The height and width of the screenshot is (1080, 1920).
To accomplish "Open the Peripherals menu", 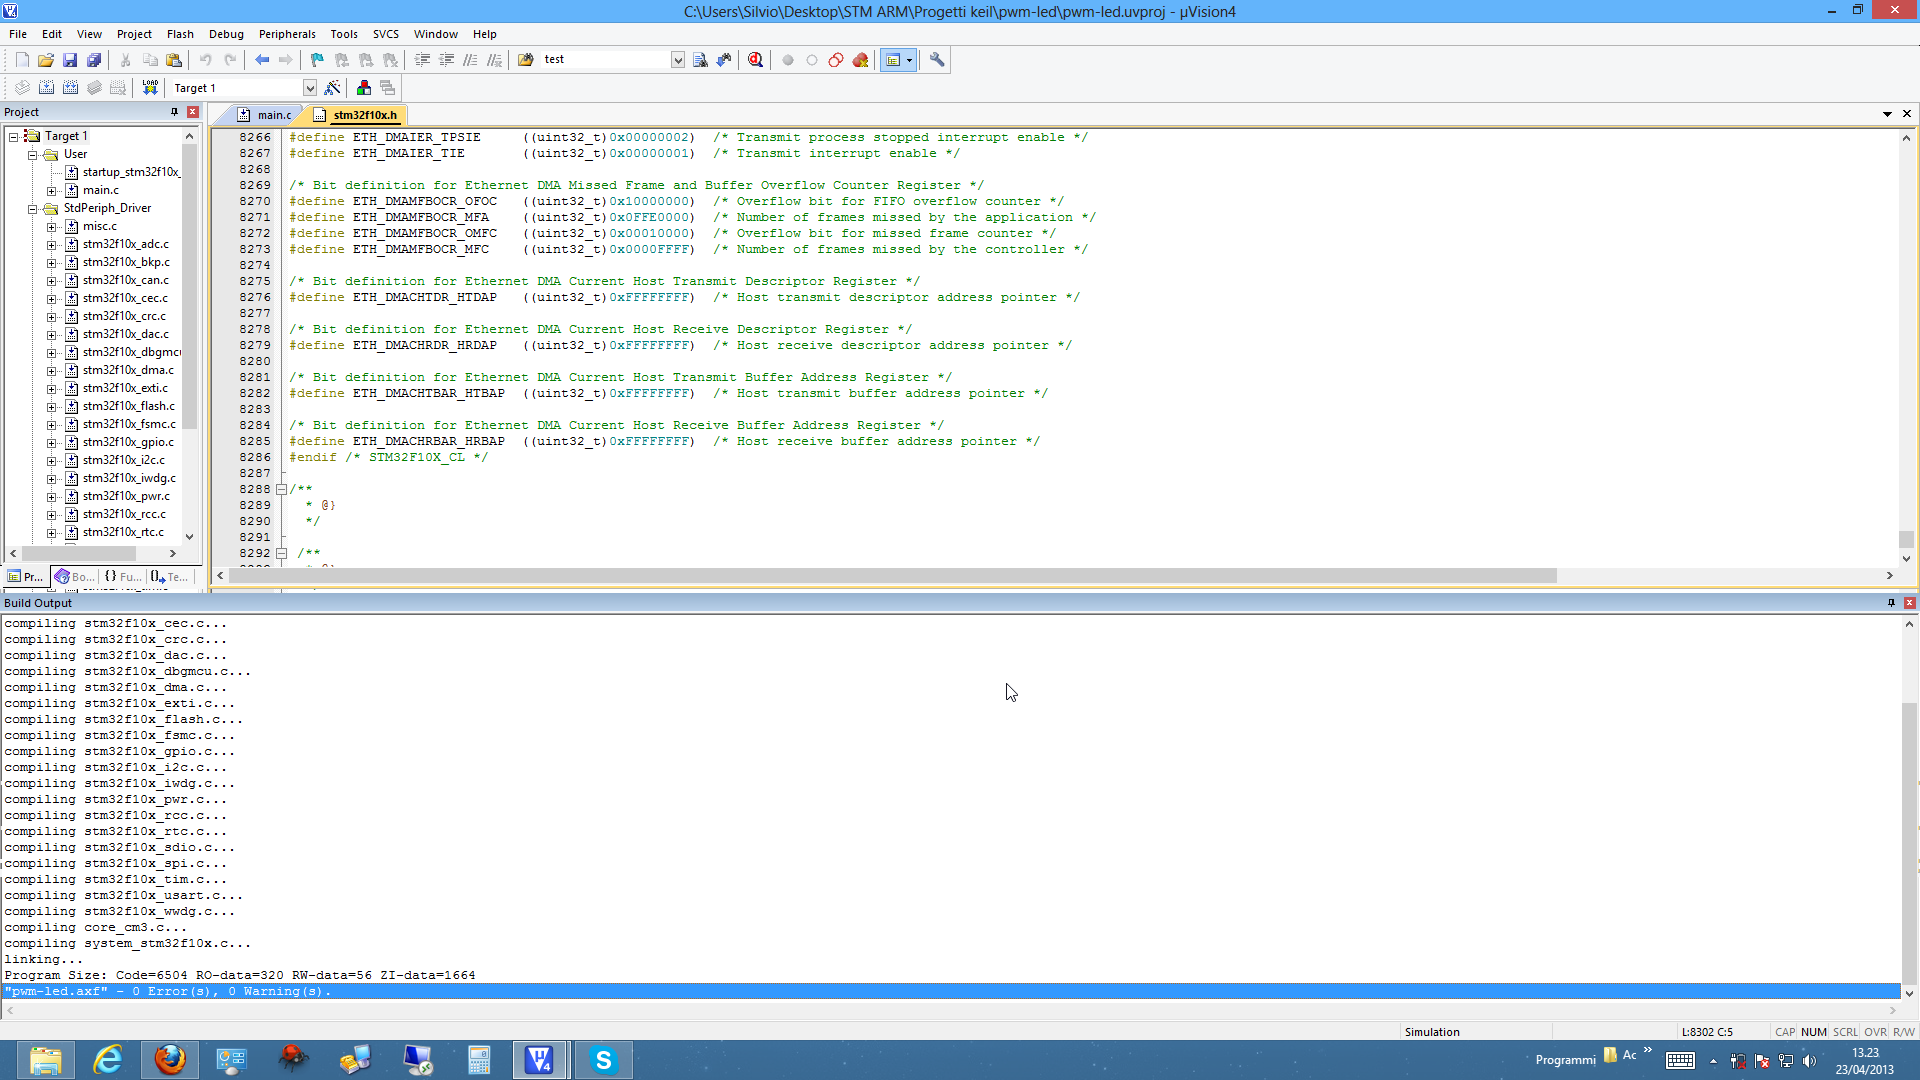I will (x=286, y=34).
